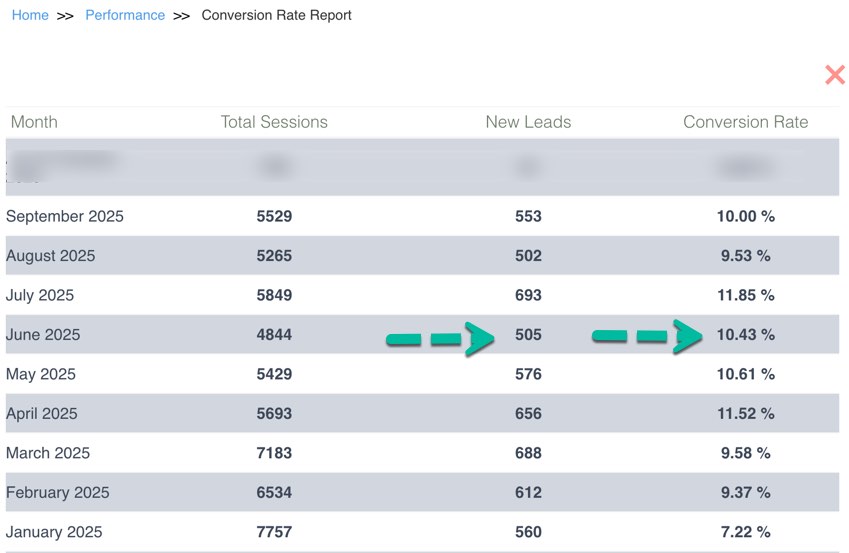Screen dimensions: 849x553
Task: Click May 2025 new leads value 576
Action: [x=528, y=374]
